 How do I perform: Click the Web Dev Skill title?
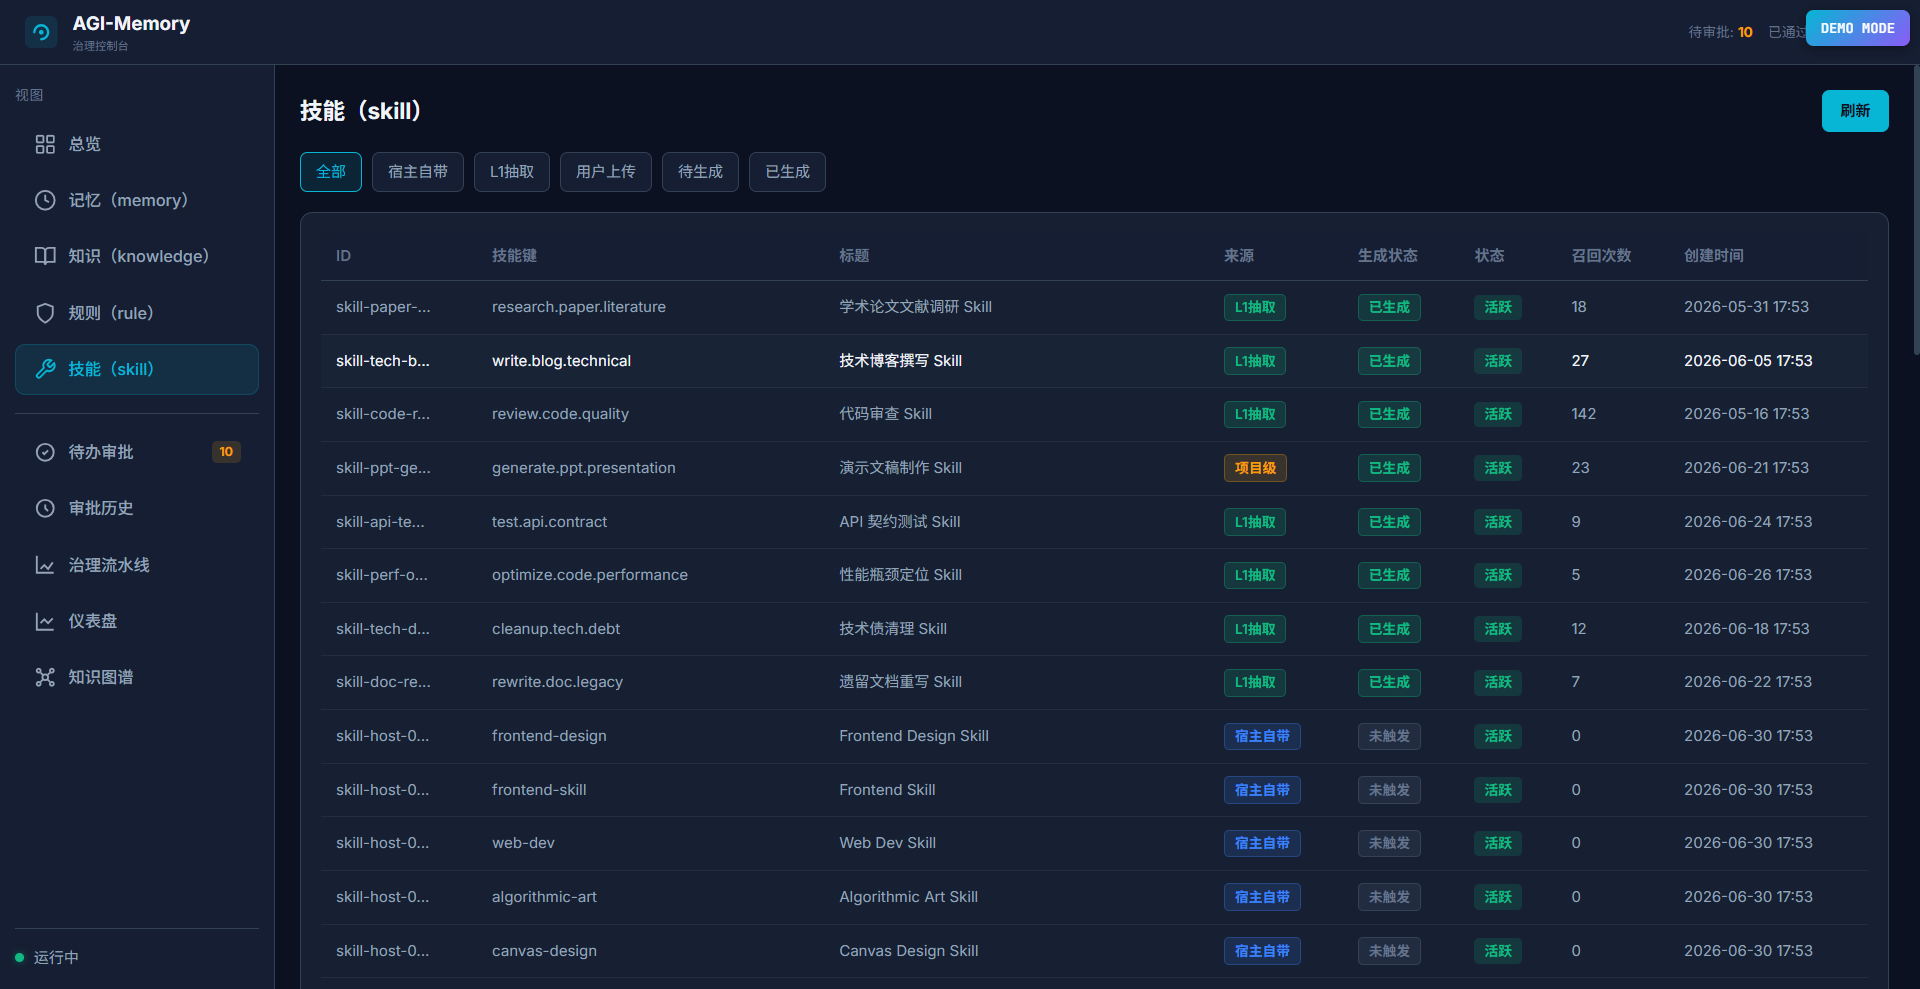pos(887,843)
